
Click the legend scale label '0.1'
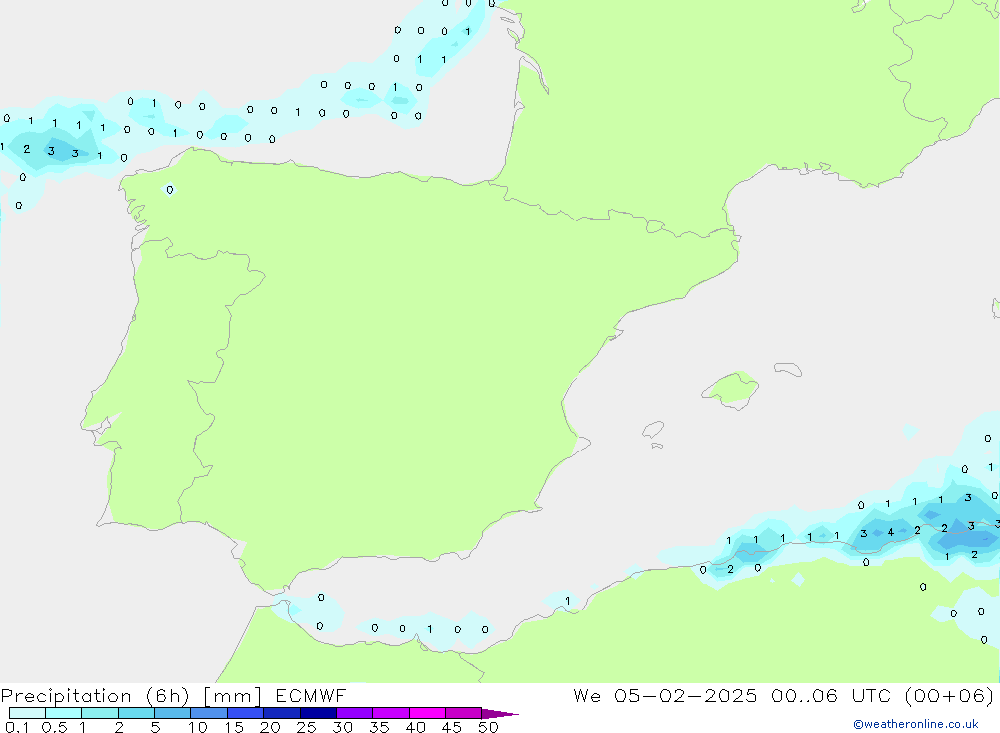(x=17, y=727)
